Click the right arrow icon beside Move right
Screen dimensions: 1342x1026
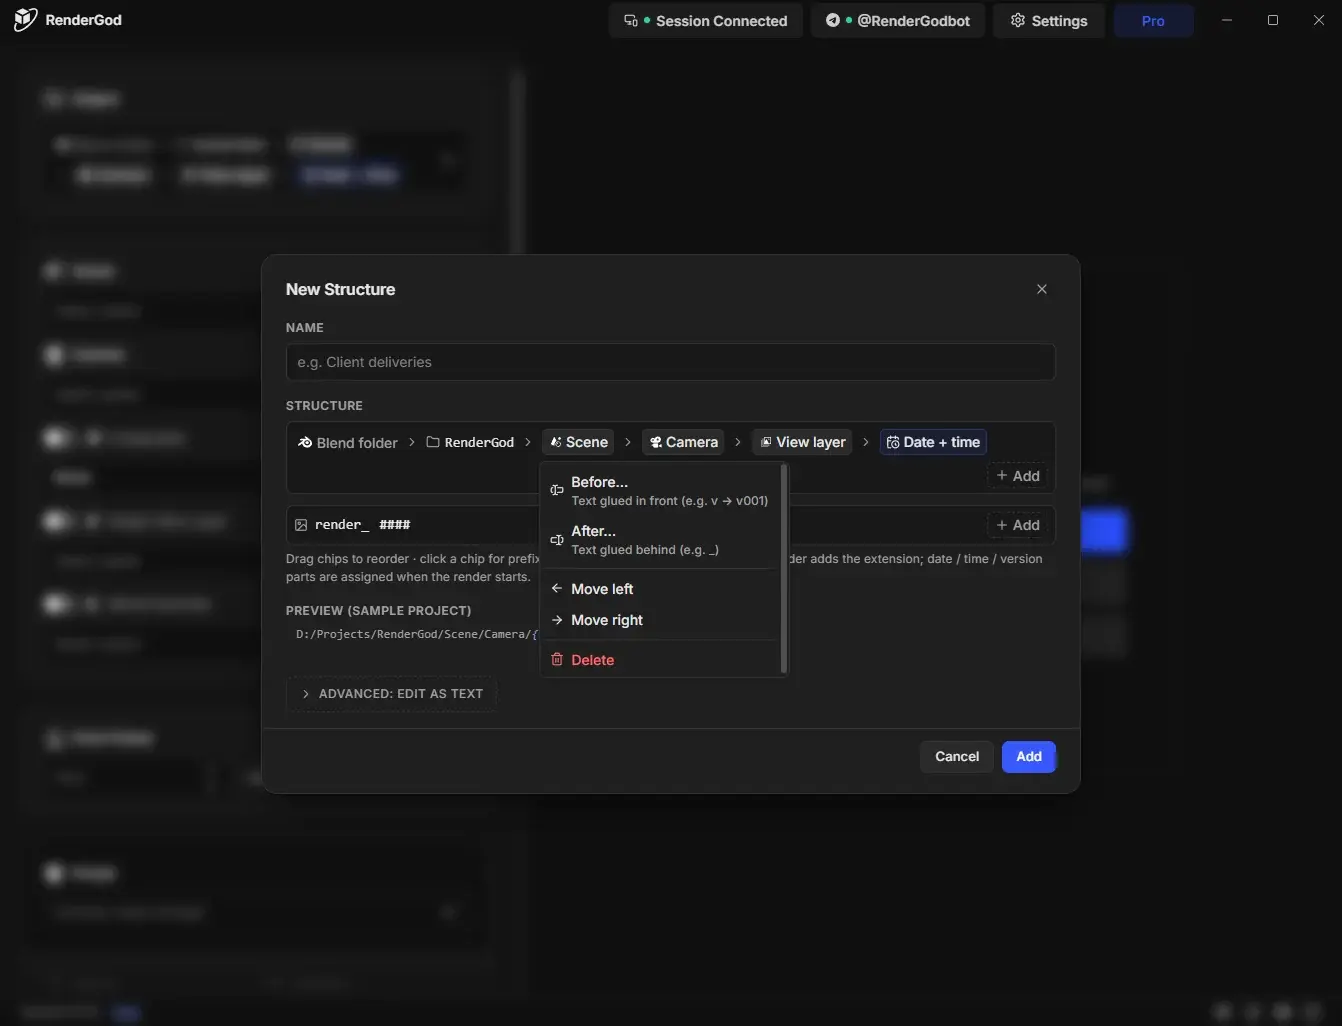[x=557, y=620]
